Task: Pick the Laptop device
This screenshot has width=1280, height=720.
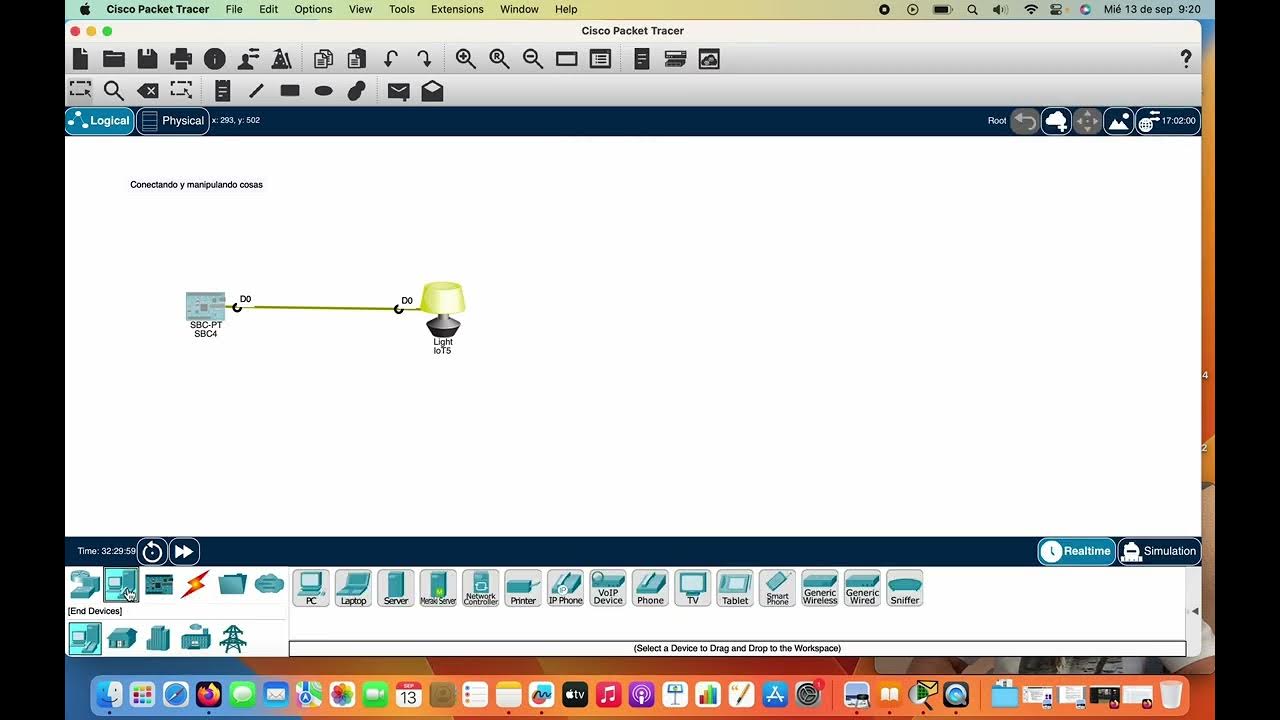Action: click(353, 588)
